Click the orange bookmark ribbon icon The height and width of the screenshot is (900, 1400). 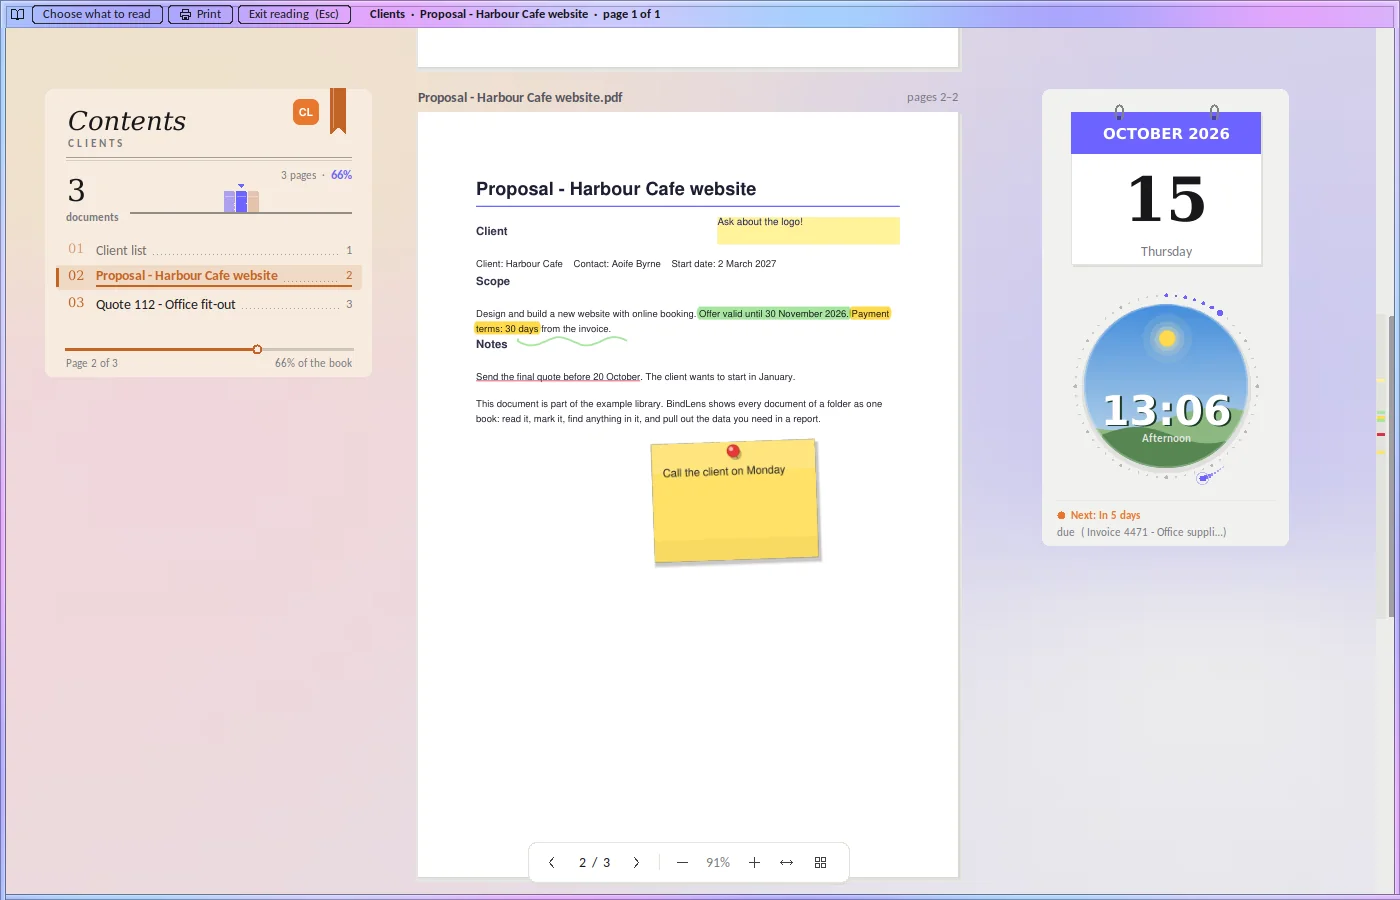pos(338,110)
